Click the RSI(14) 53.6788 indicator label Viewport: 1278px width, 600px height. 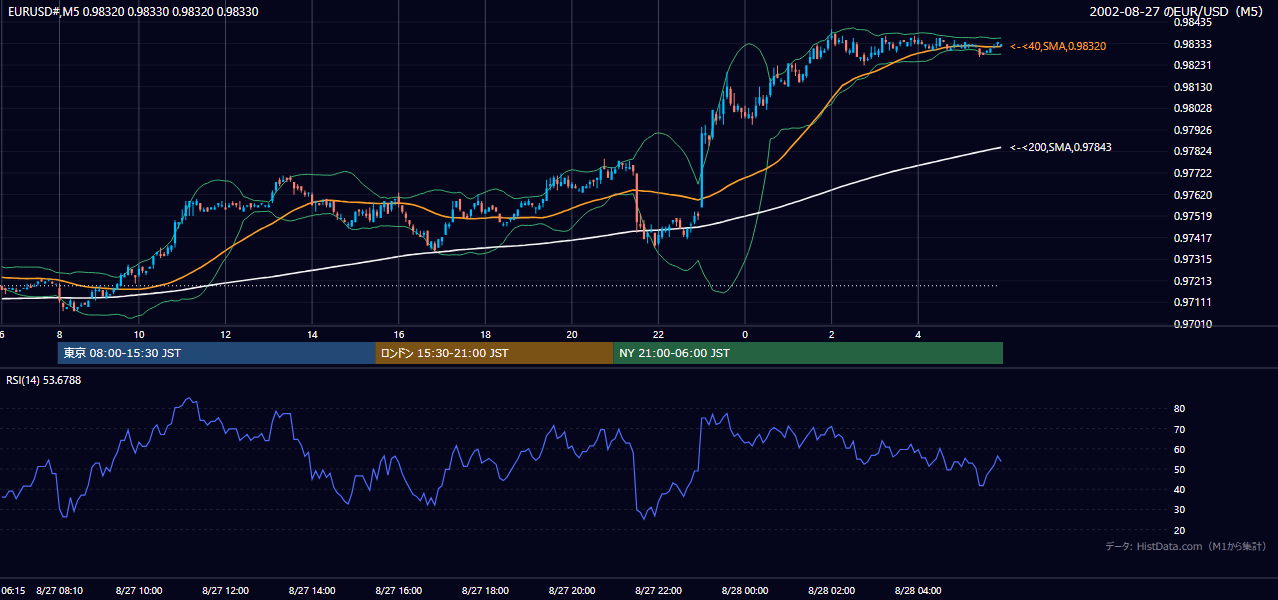[44, 380]
